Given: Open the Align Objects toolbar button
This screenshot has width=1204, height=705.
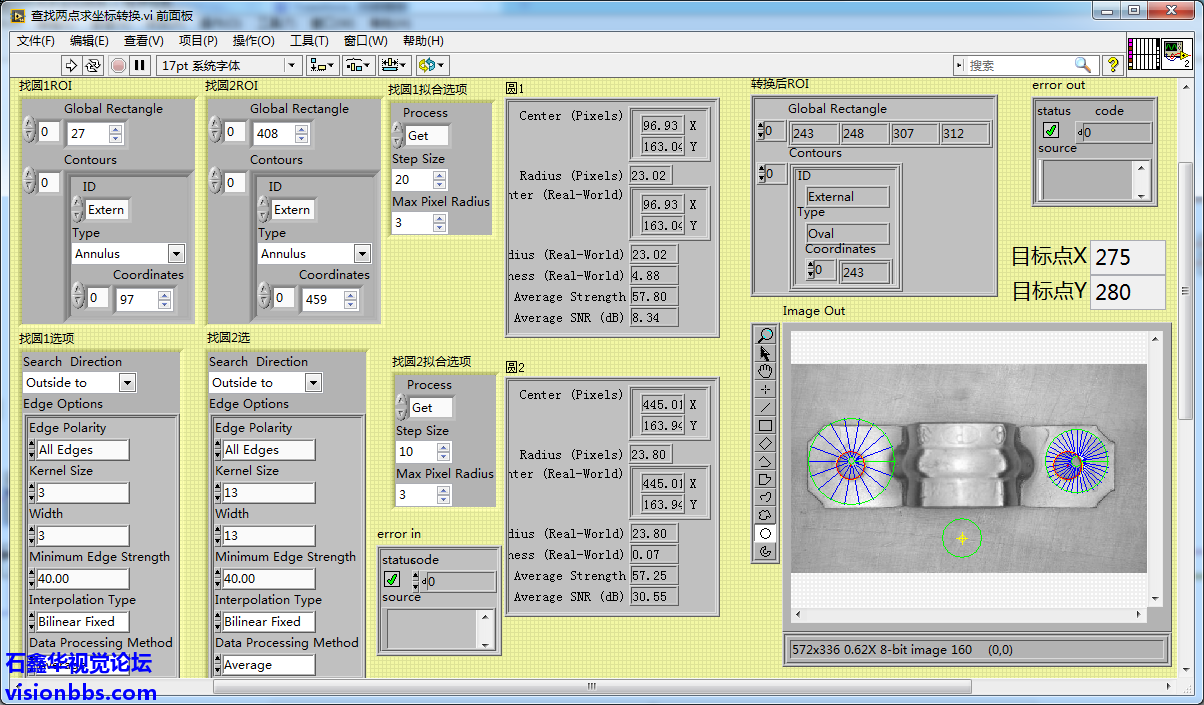Looking at the screenshot, I should [323, 65].
